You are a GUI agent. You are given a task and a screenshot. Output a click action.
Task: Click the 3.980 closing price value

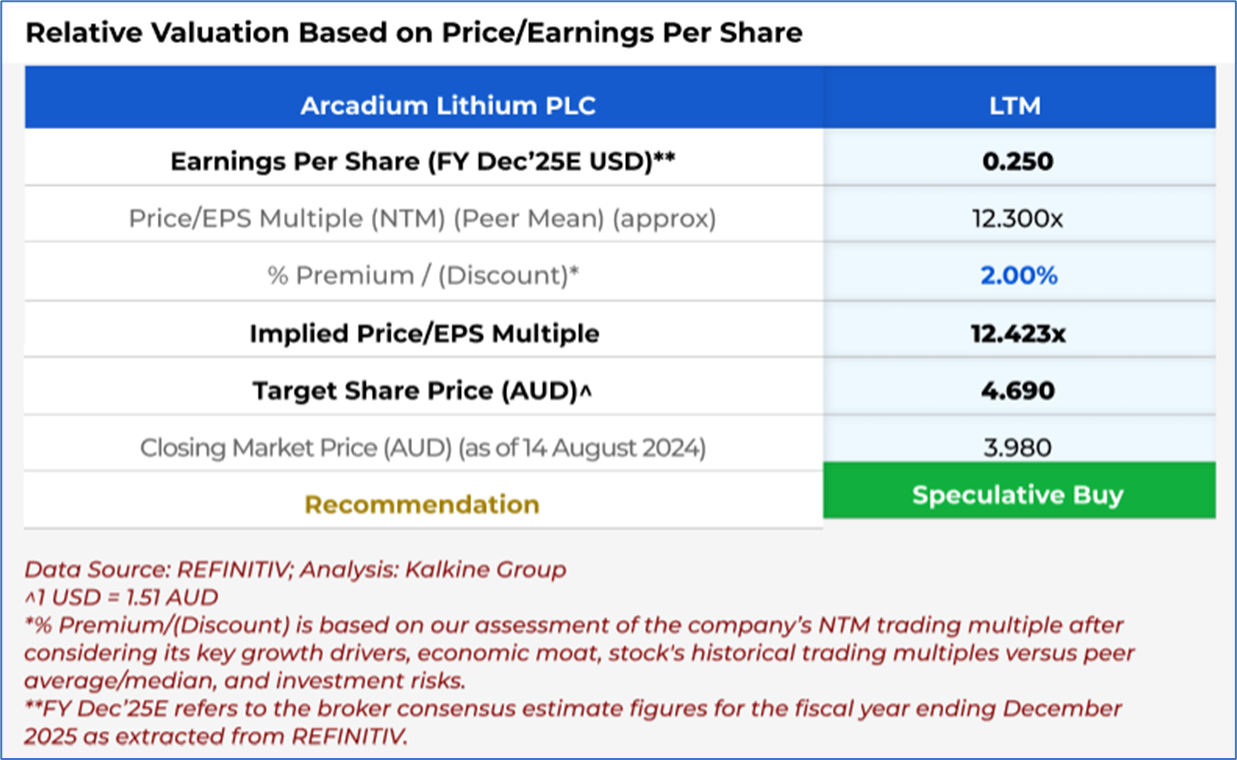1017,448
